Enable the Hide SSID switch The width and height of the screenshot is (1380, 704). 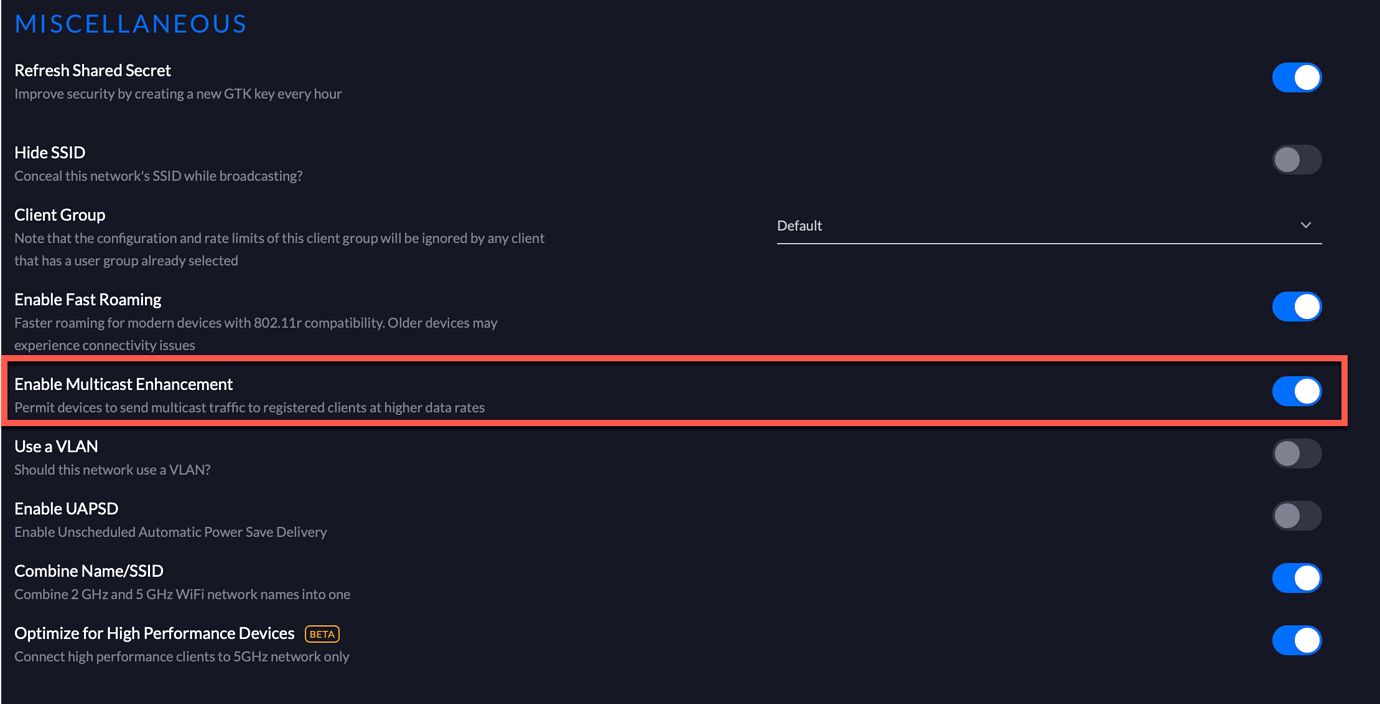pyautogui.click(x=1297, y=159)
